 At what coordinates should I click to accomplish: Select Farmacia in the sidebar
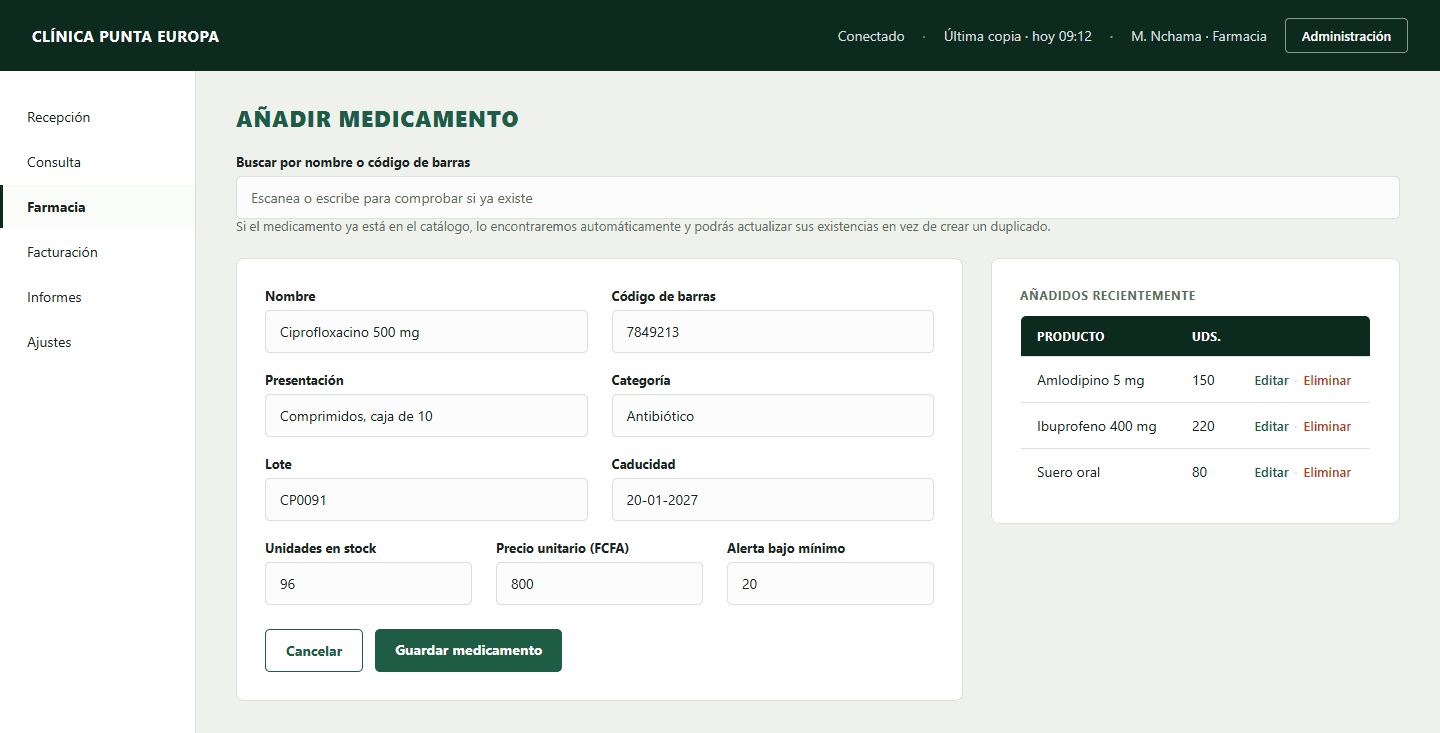(98, 207)
